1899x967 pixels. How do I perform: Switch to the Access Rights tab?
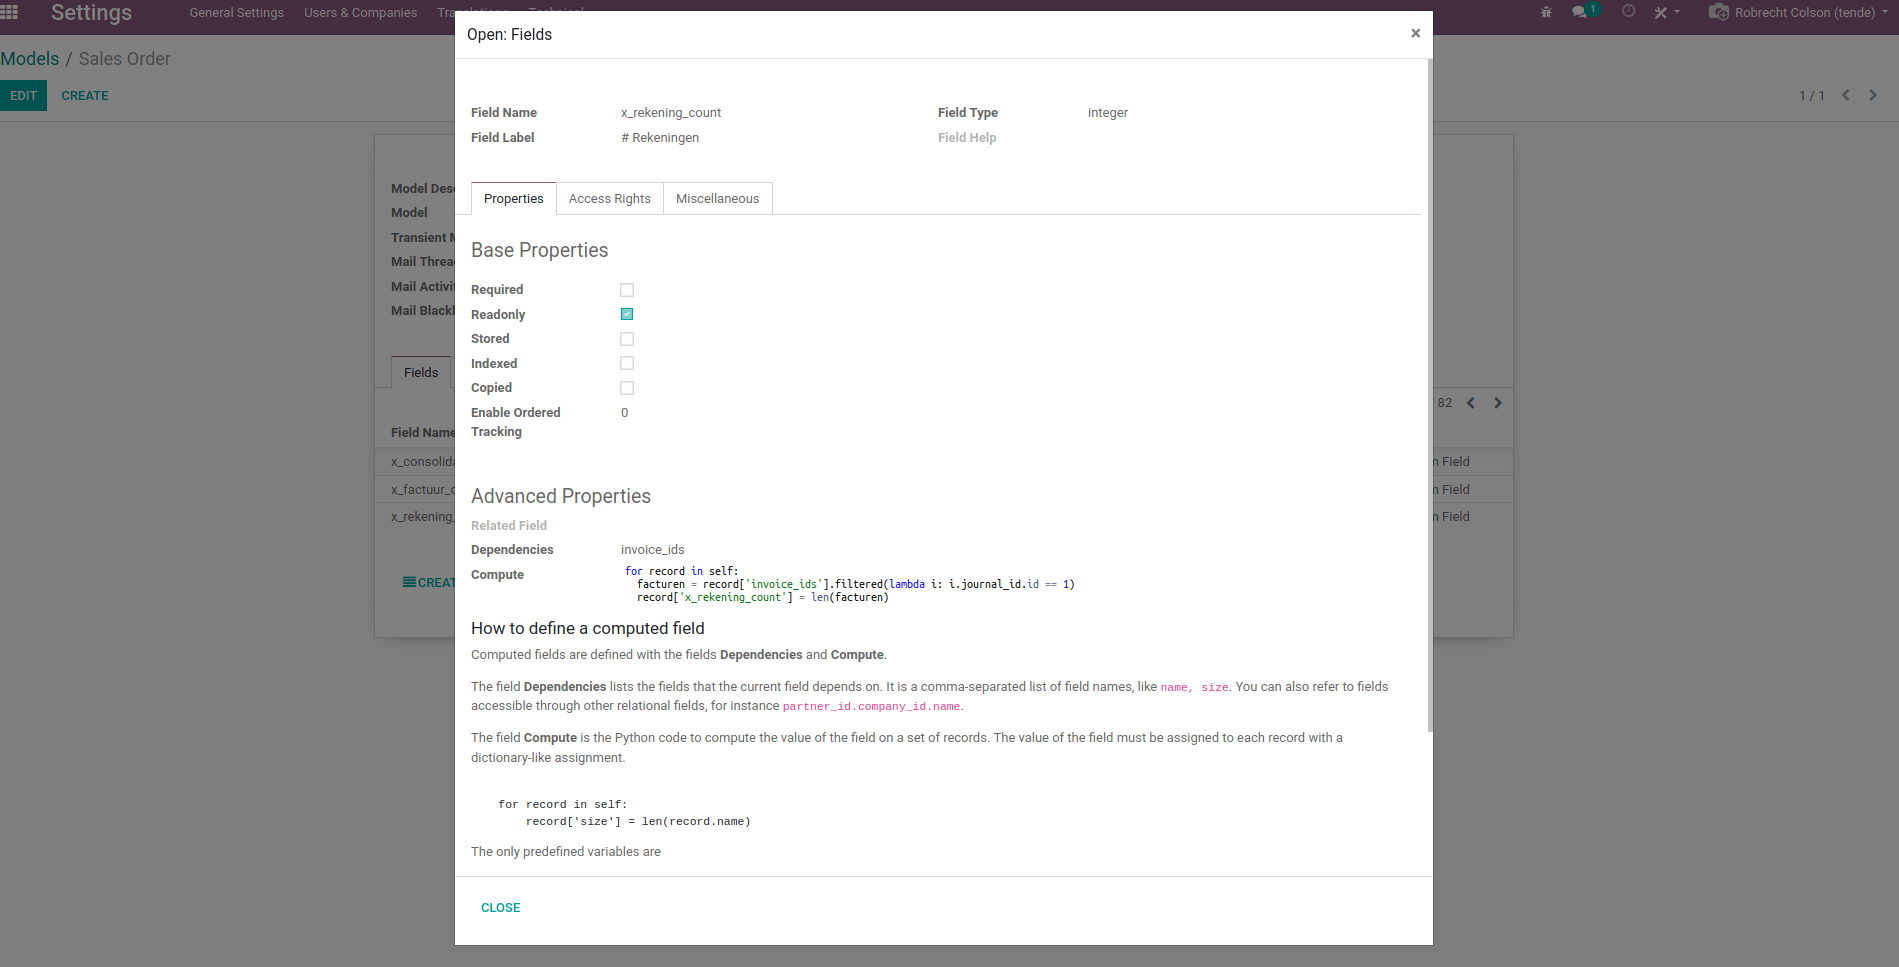(x=609, y=198)
